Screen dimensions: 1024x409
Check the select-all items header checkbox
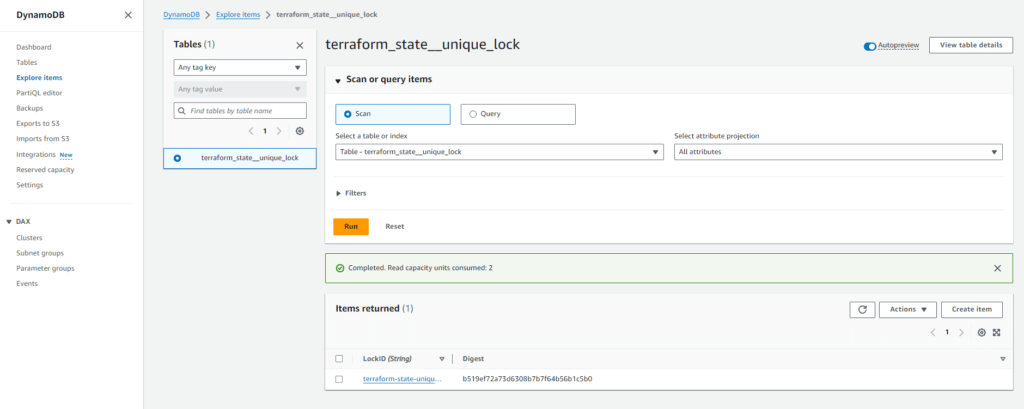[x=339, y=359]
